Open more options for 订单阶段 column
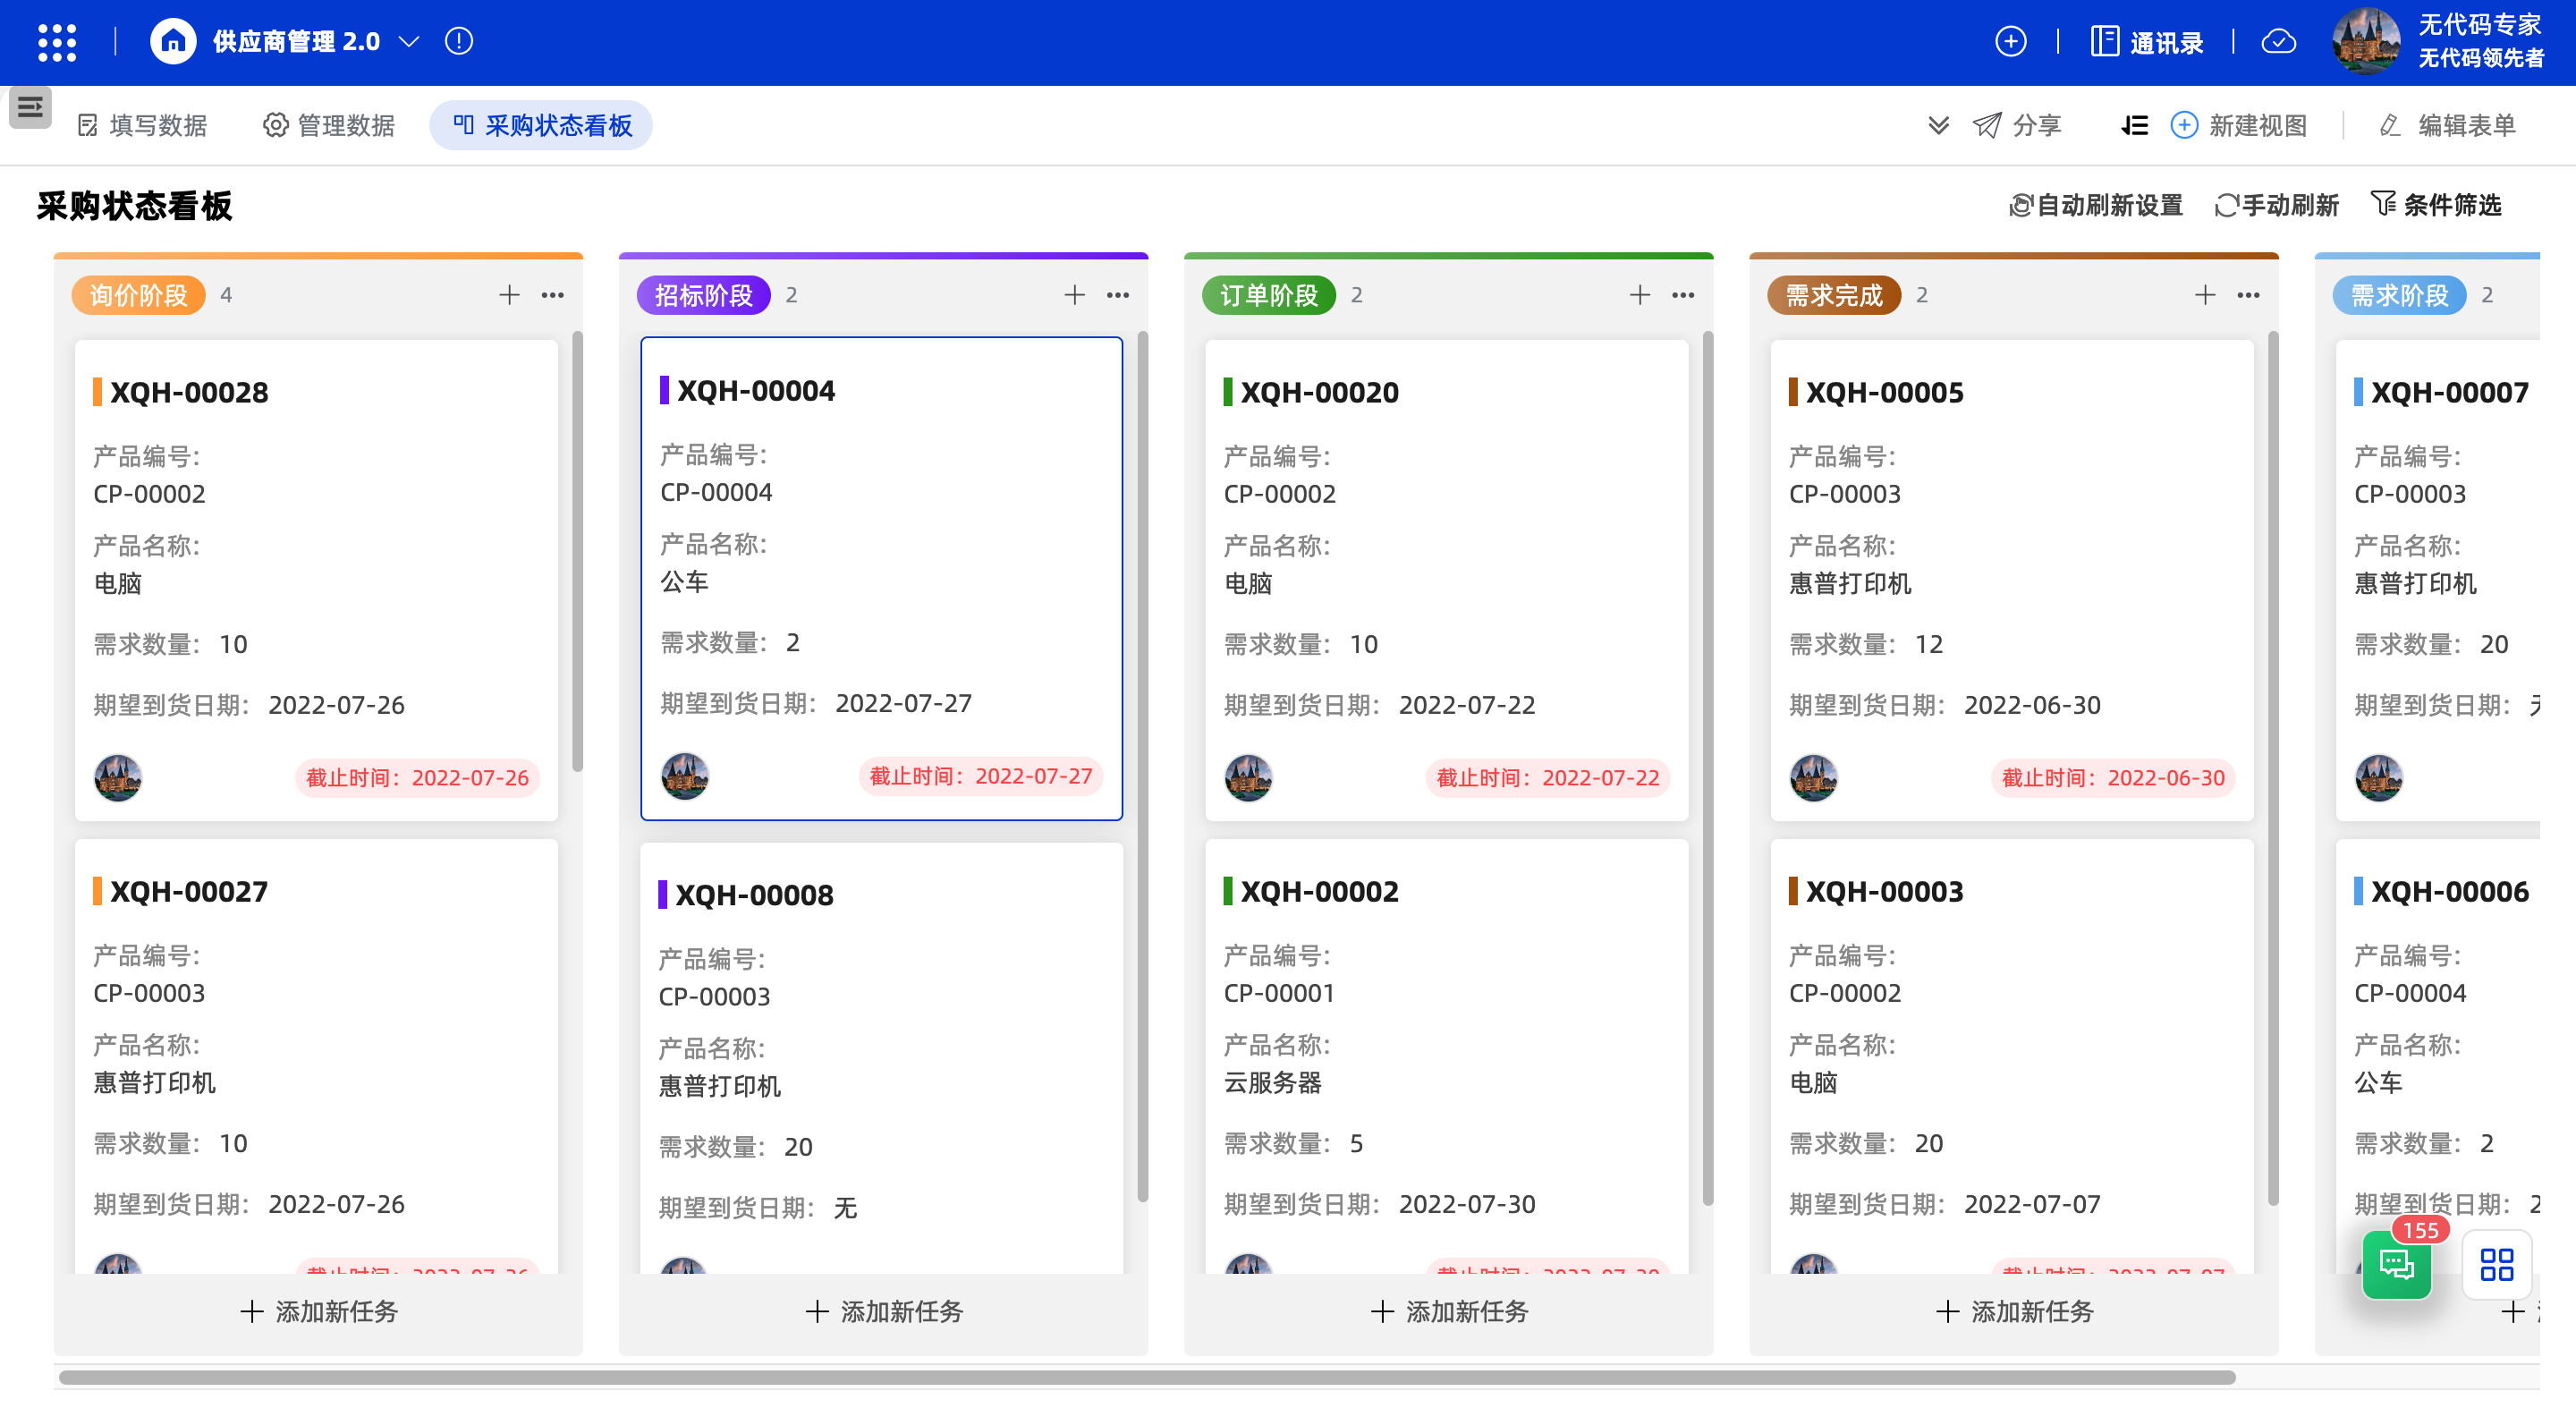The image size is (2576, 1408). point(1683,295)
